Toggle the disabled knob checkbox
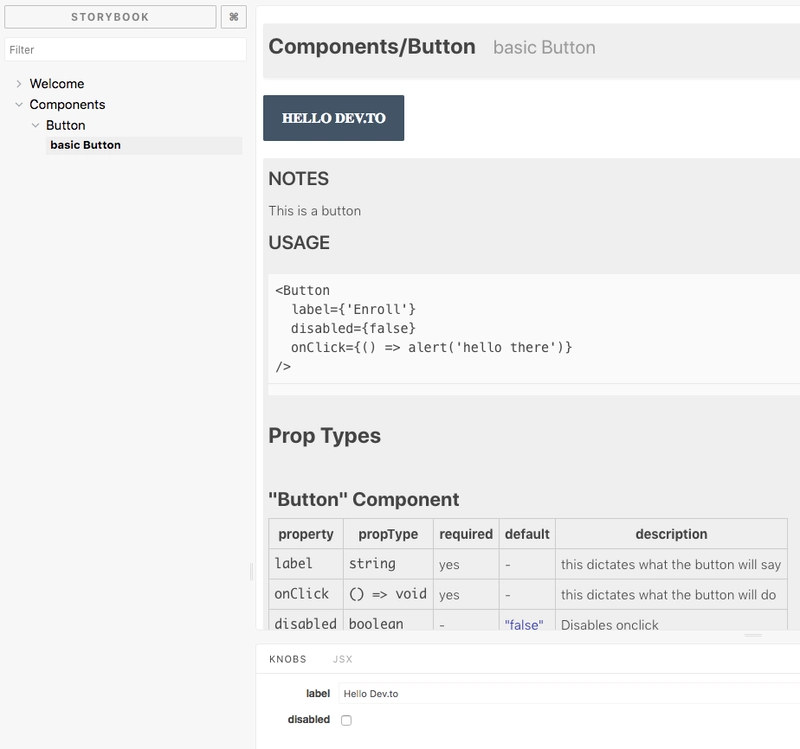 click(x=346, y=720)
